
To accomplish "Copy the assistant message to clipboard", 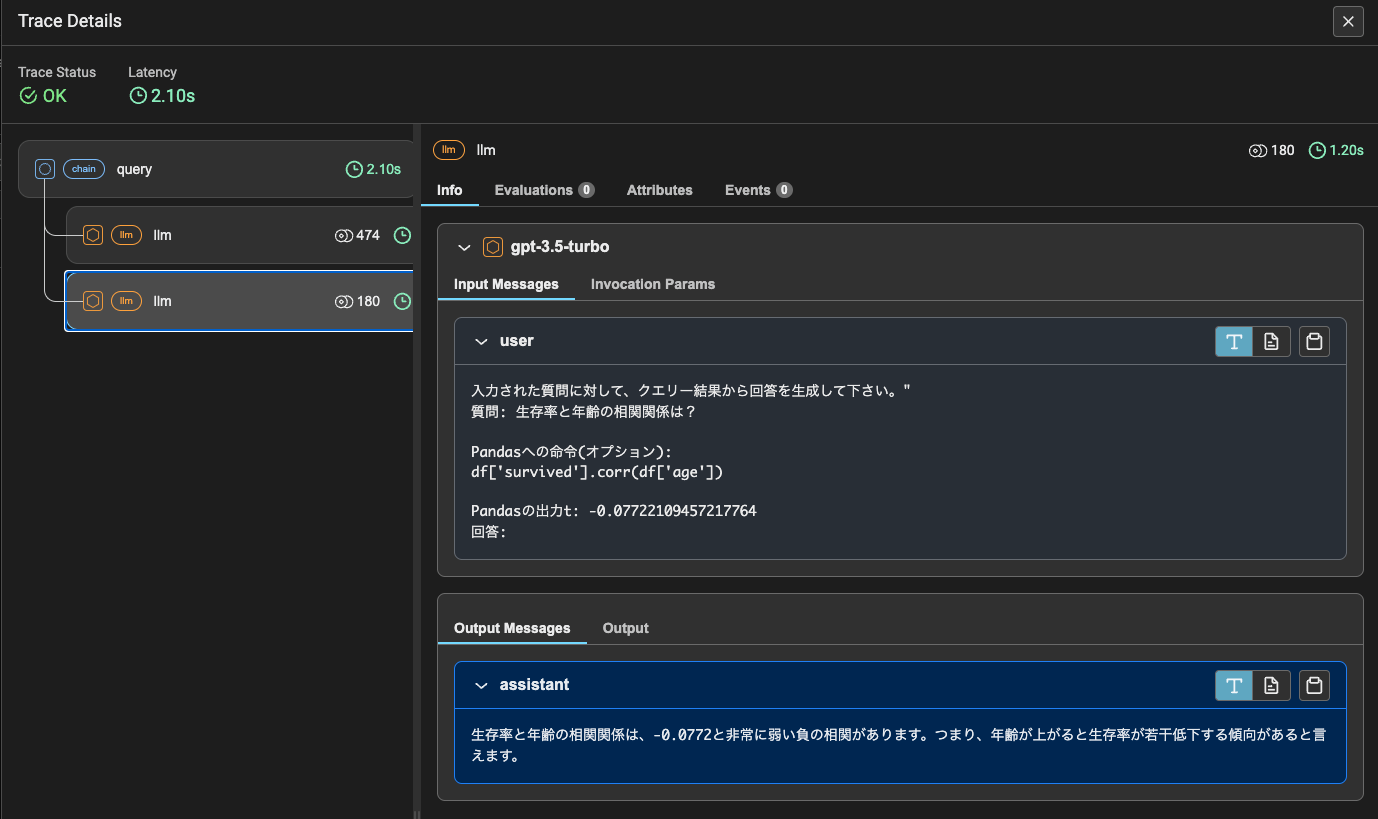I will [x=1315, y=685].
